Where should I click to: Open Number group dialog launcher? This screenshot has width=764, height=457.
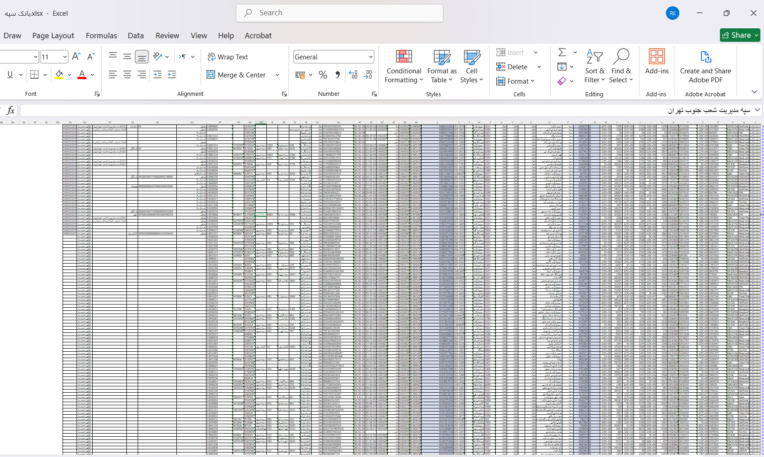tap(374, 94)
